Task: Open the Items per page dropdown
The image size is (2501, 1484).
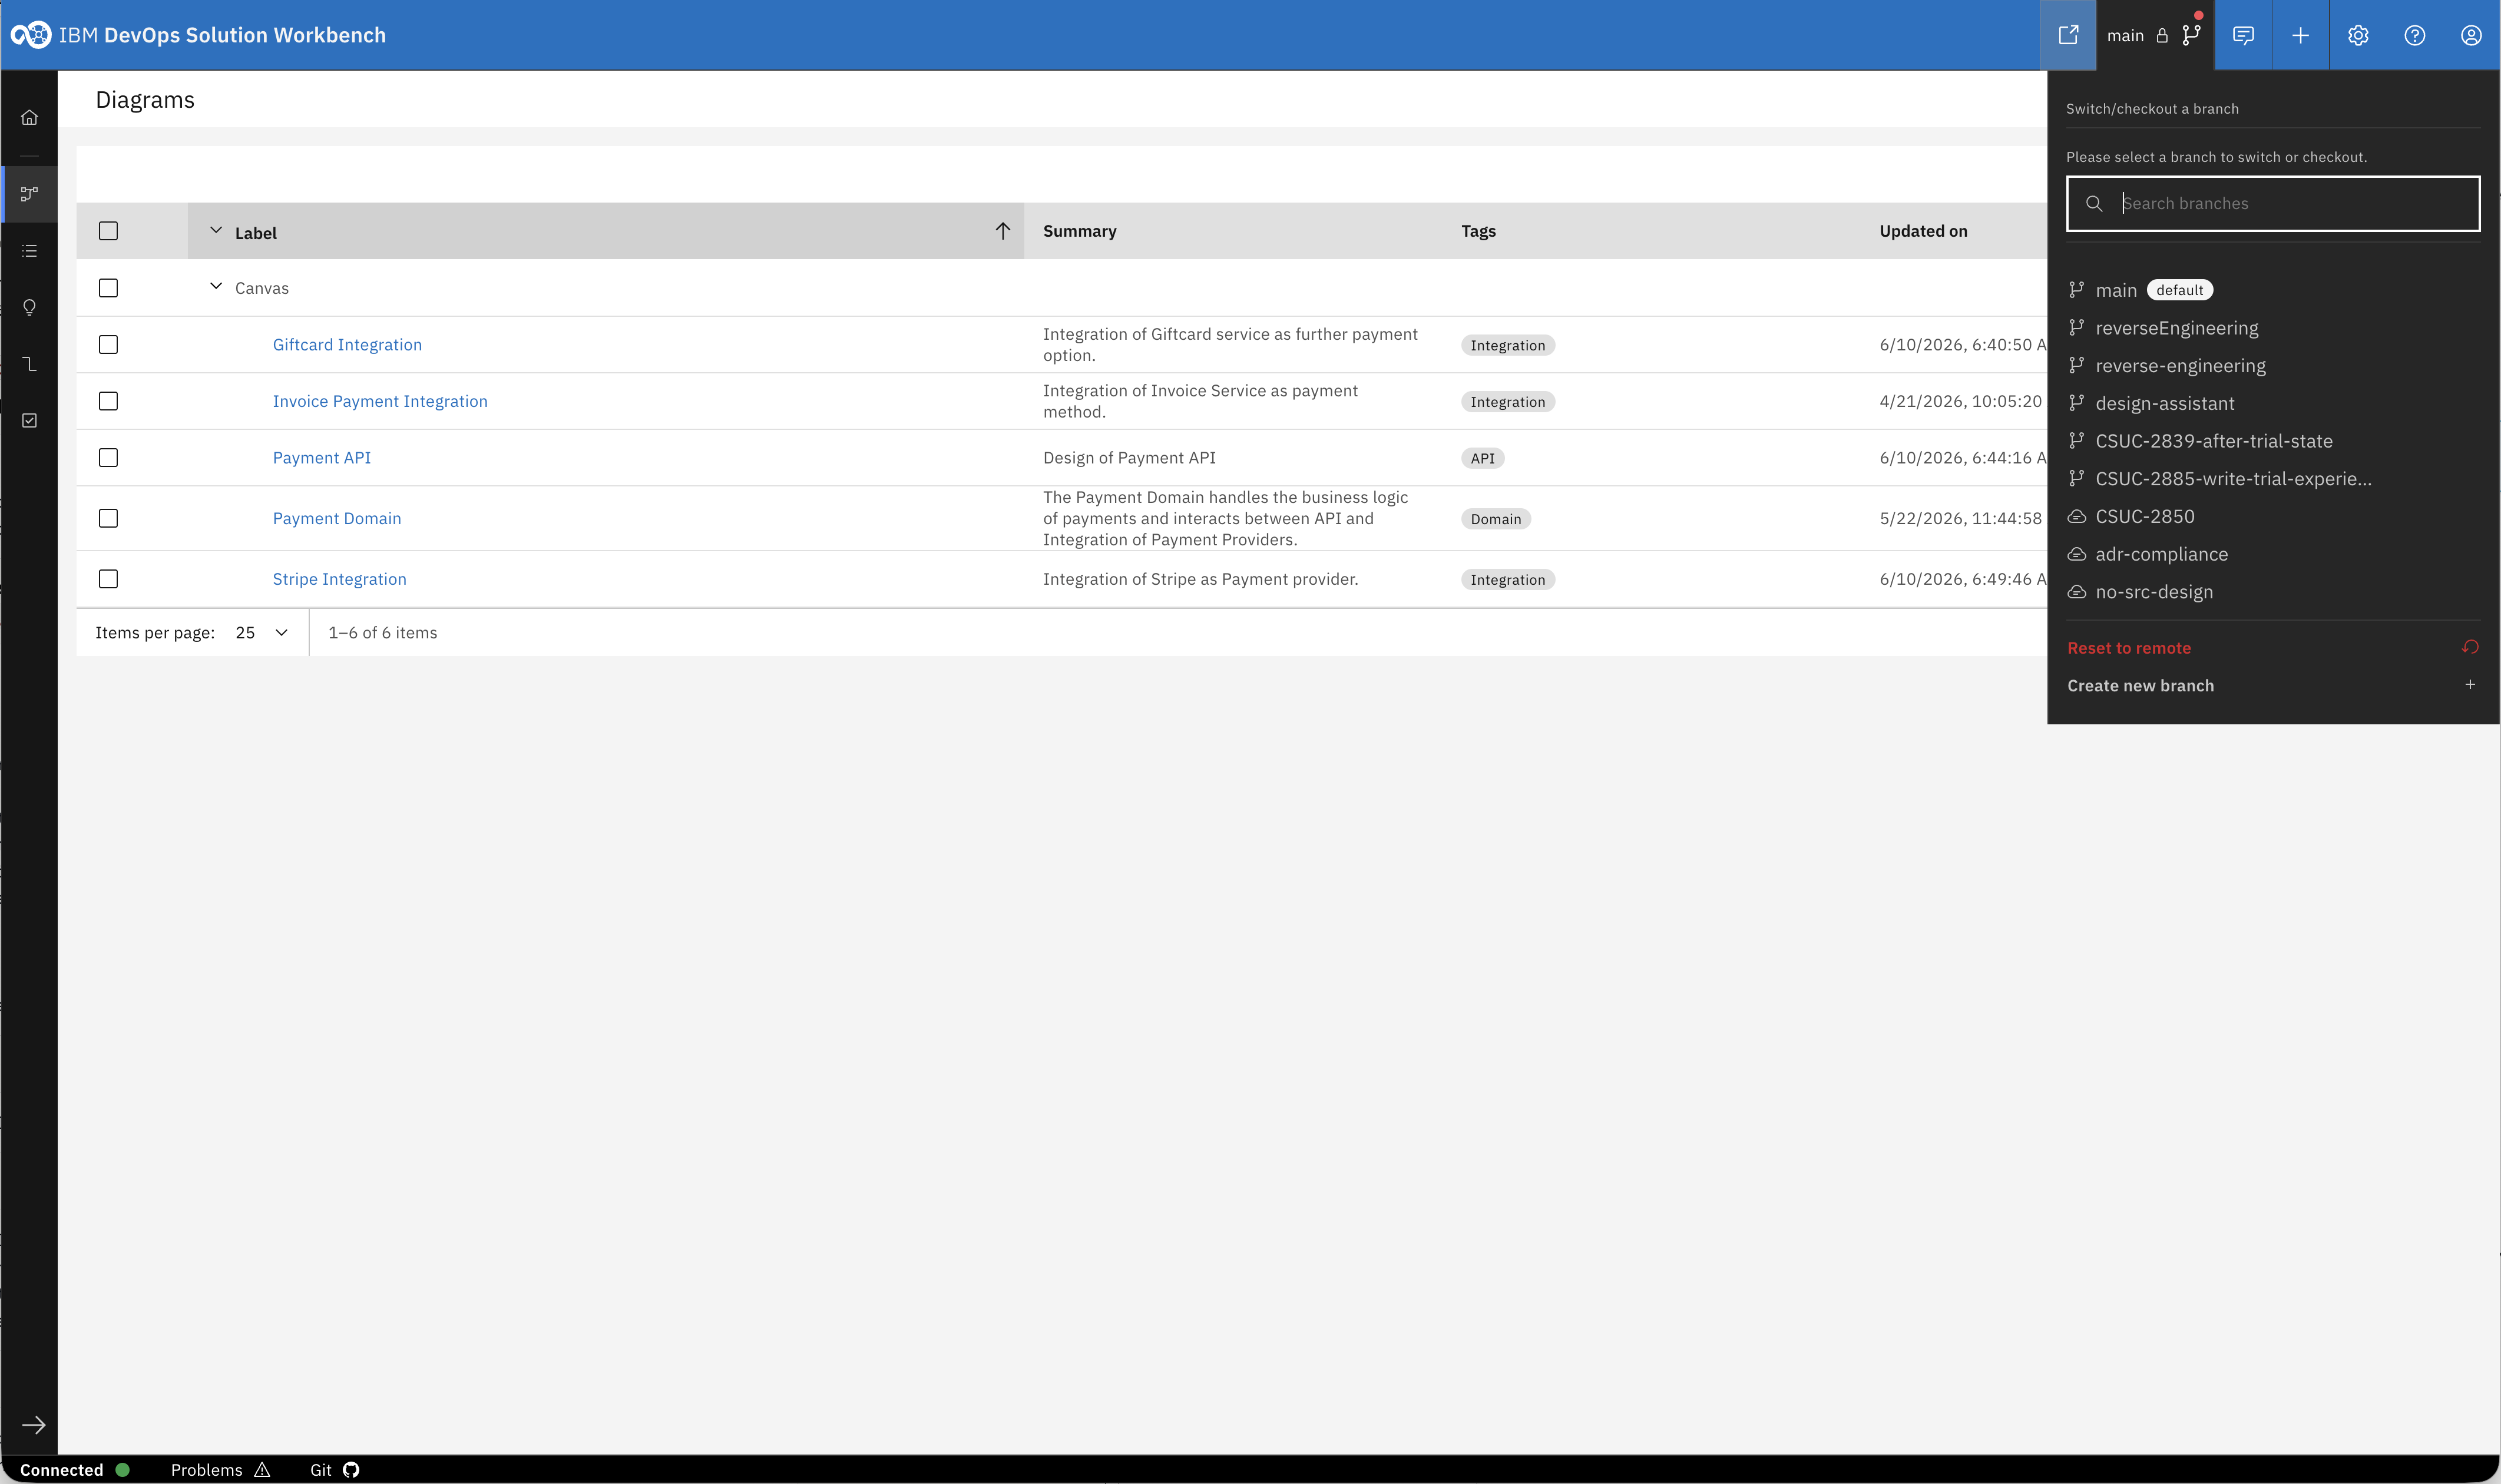Action: pyautogui.click(x=262, y=632)
